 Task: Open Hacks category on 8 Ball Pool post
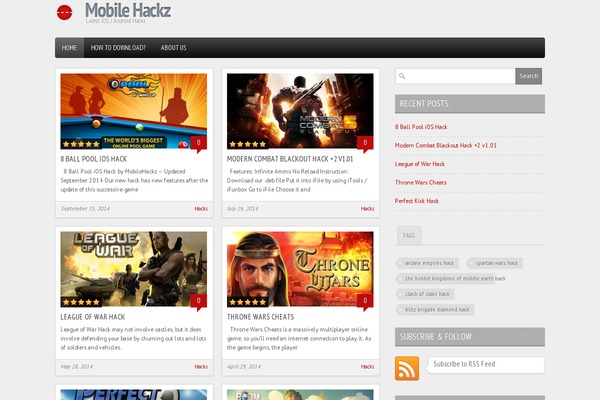[201, 209]
